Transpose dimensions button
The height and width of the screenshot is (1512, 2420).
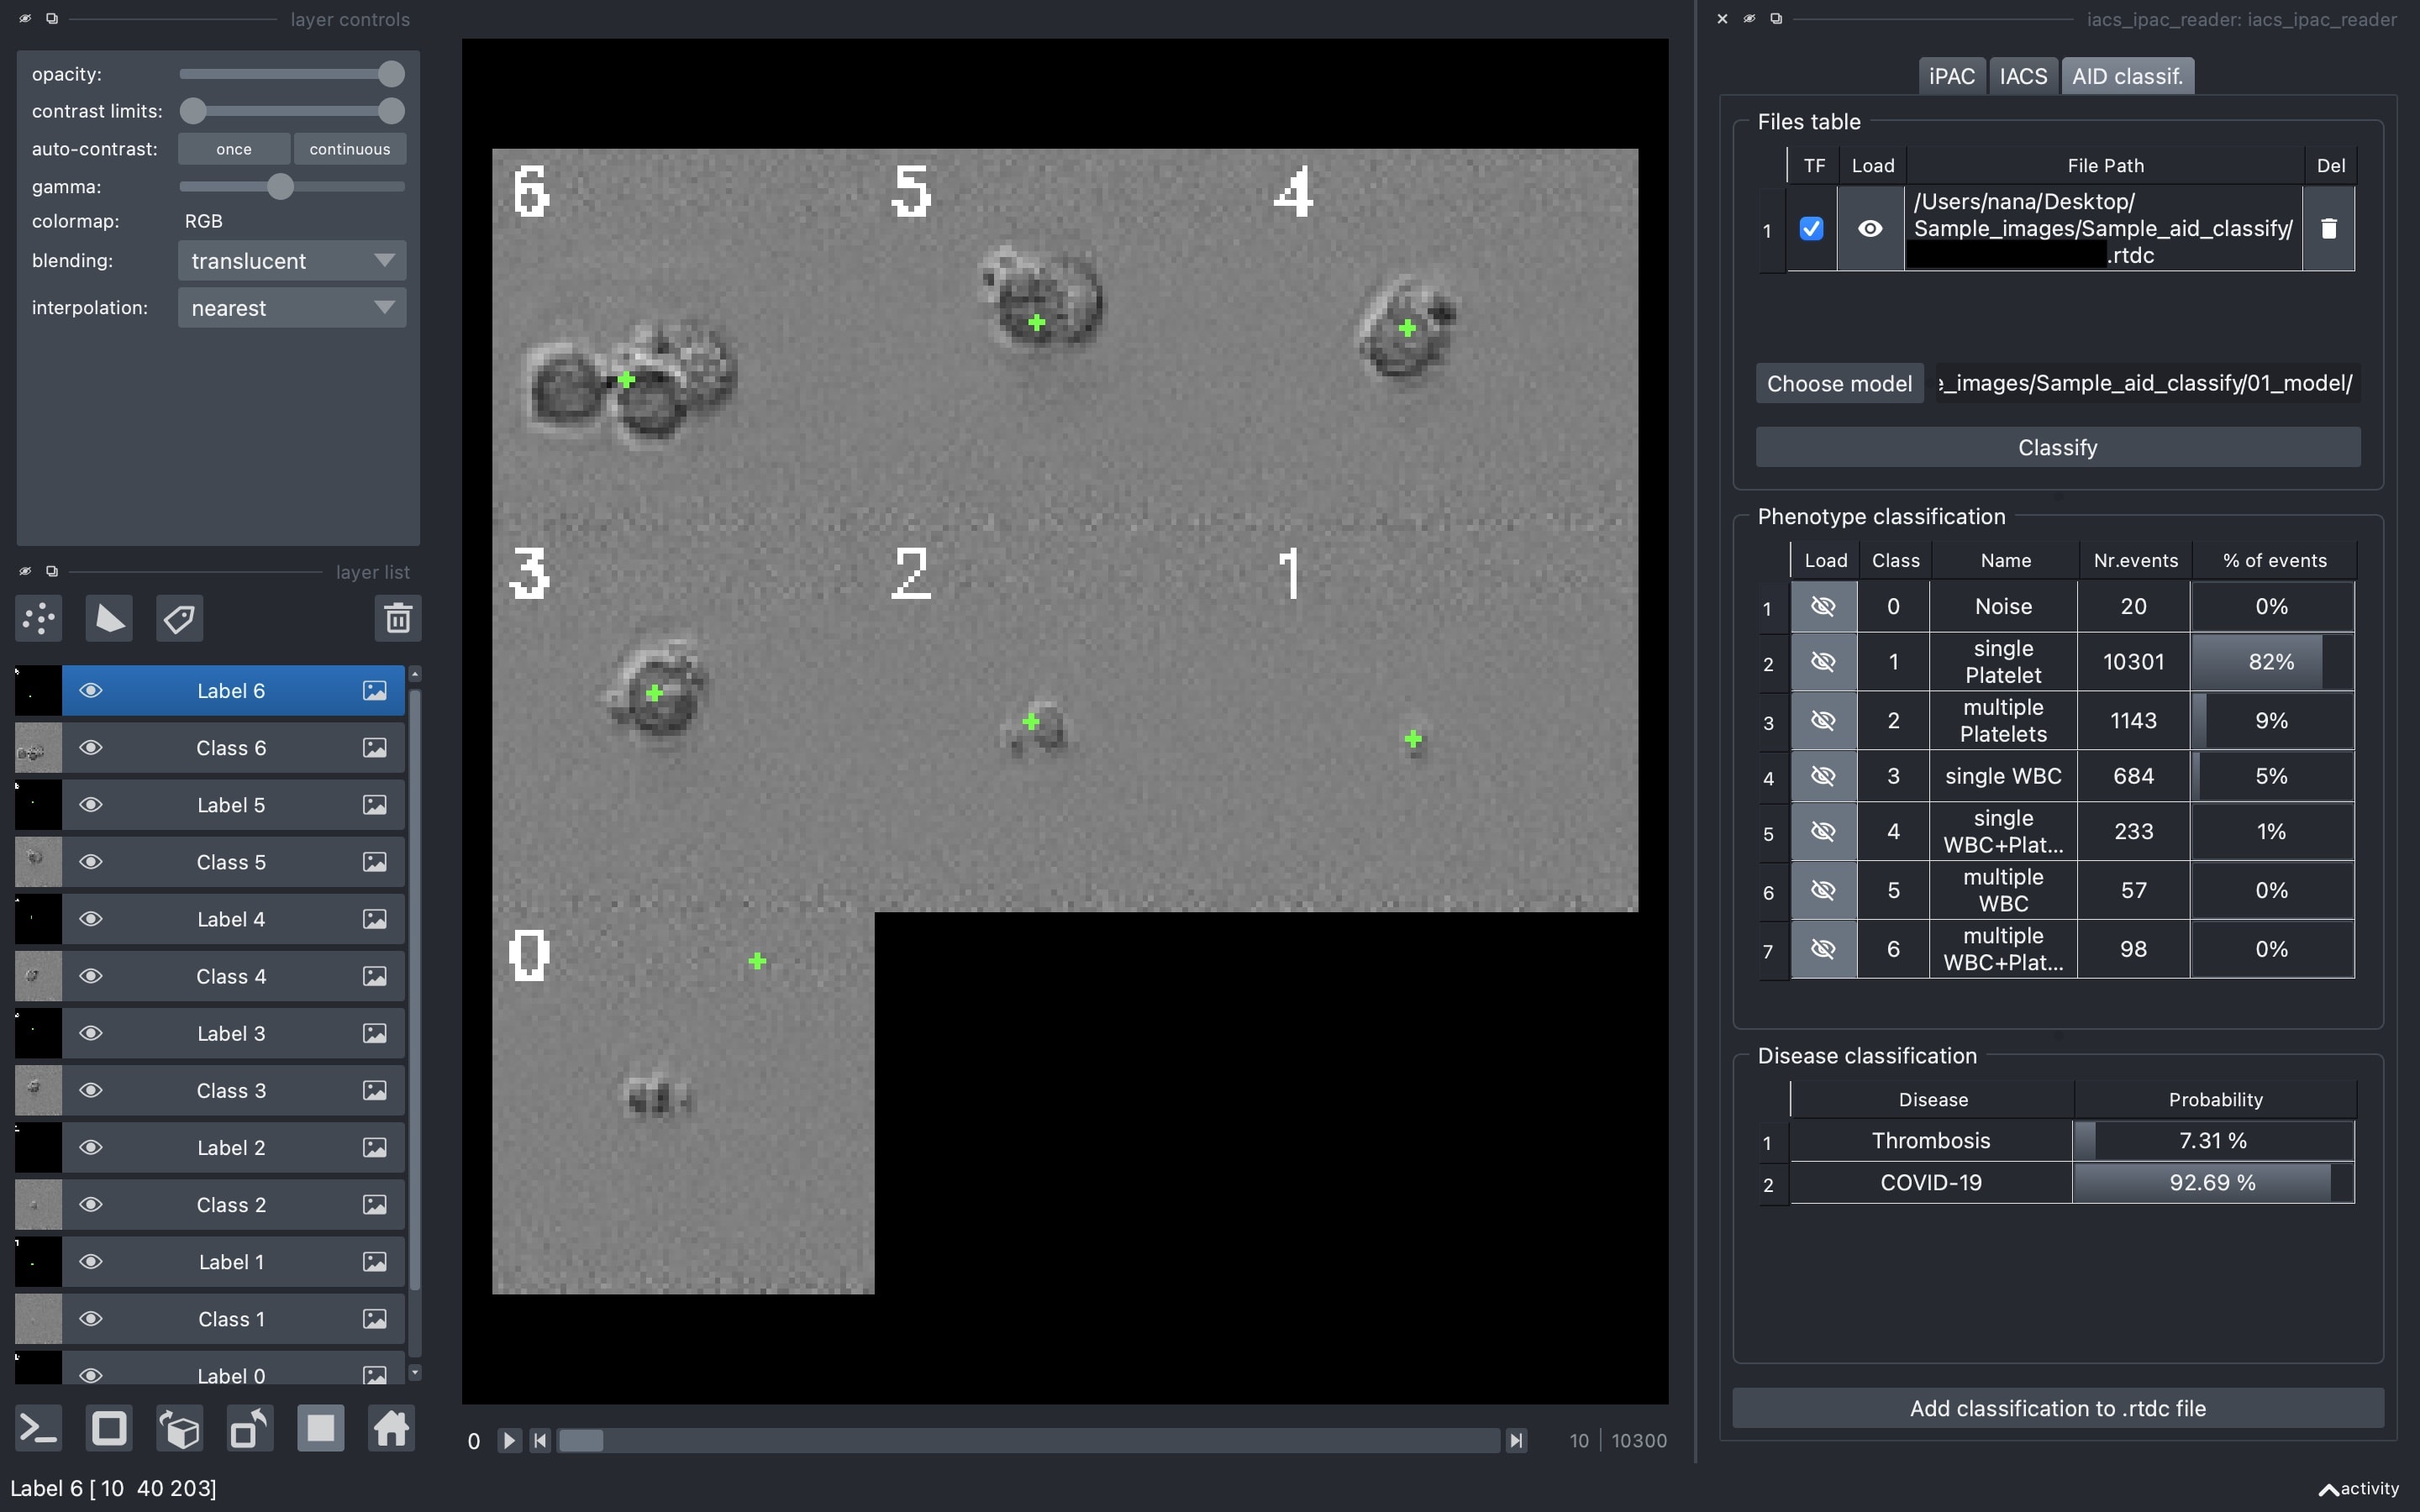click(250, 1428)
